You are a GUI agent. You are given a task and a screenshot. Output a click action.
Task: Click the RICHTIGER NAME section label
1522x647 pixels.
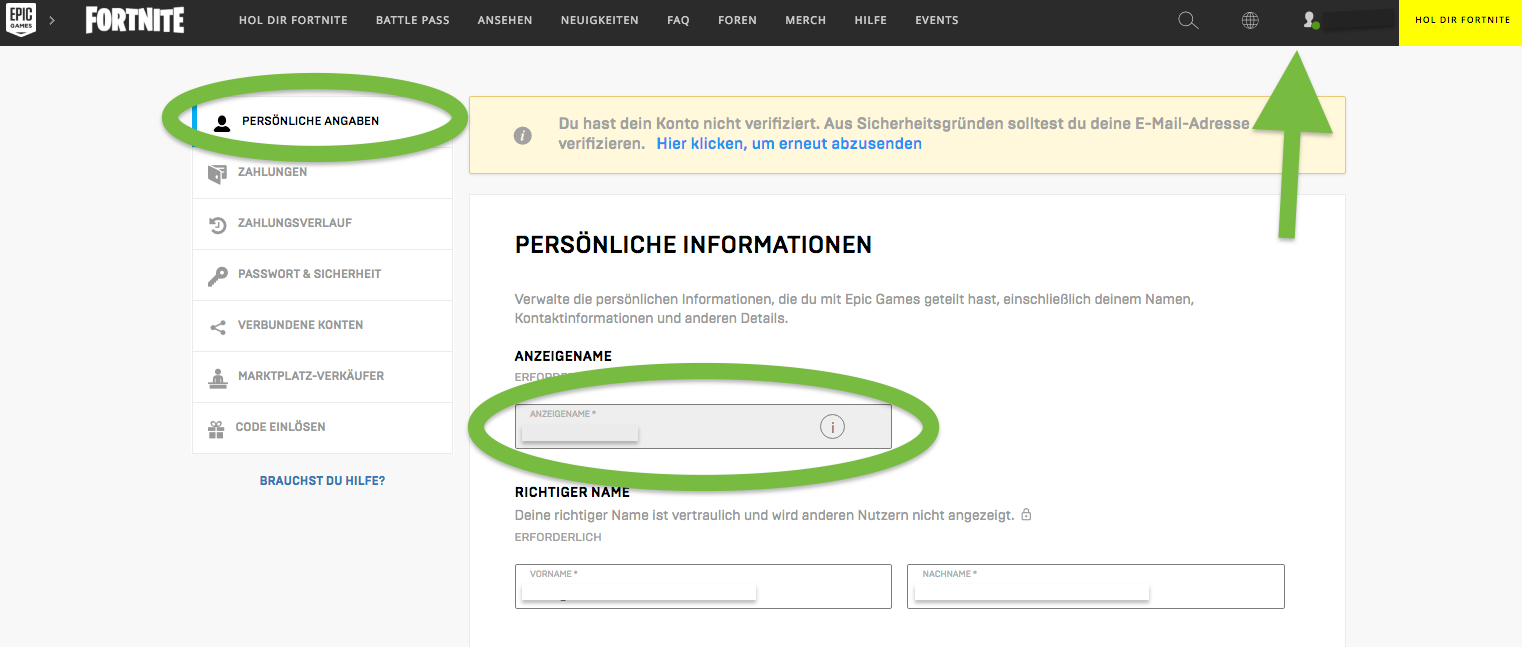572,492
